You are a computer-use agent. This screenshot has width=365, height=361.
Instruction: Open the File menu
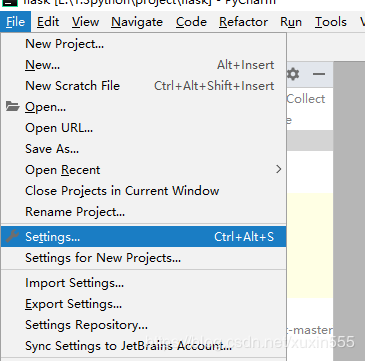15,22
